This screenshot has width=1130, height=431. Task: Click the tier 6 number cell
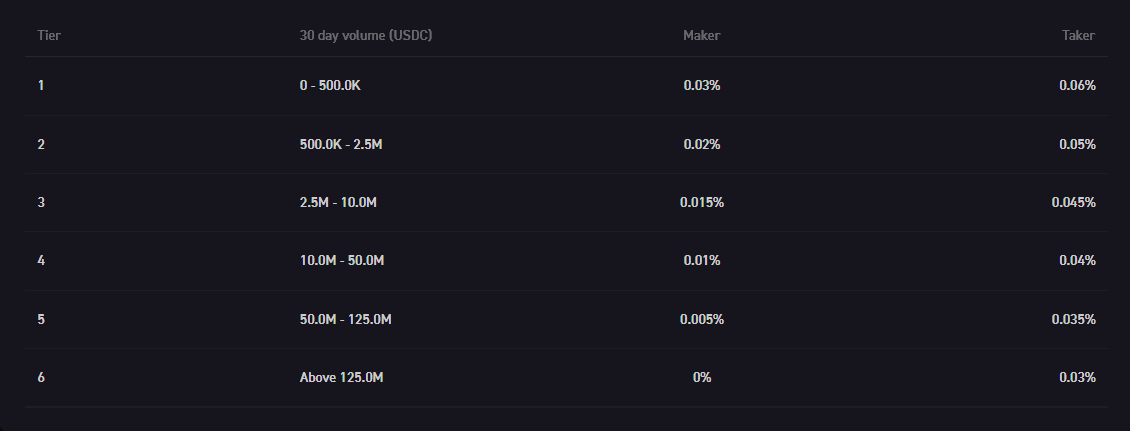(41, 378)
